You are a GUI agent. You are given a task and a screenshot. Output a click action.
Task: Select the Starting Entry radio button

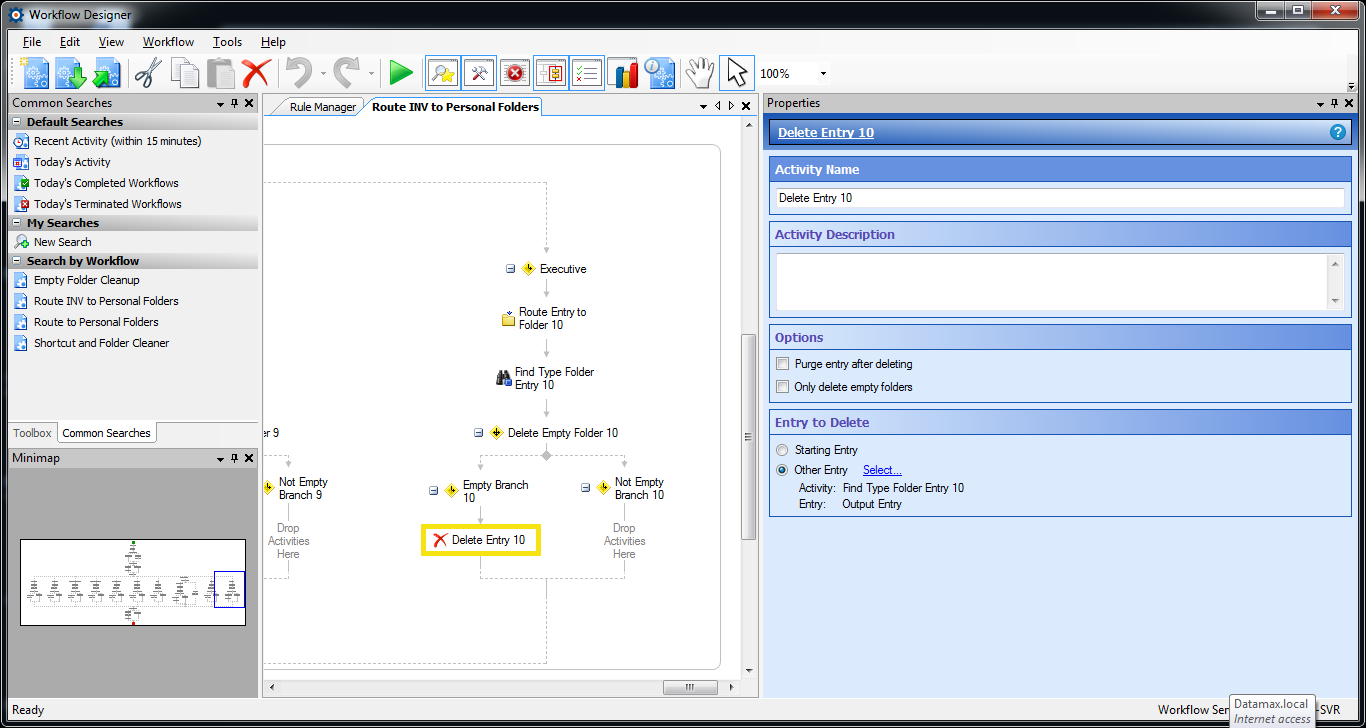783,450
